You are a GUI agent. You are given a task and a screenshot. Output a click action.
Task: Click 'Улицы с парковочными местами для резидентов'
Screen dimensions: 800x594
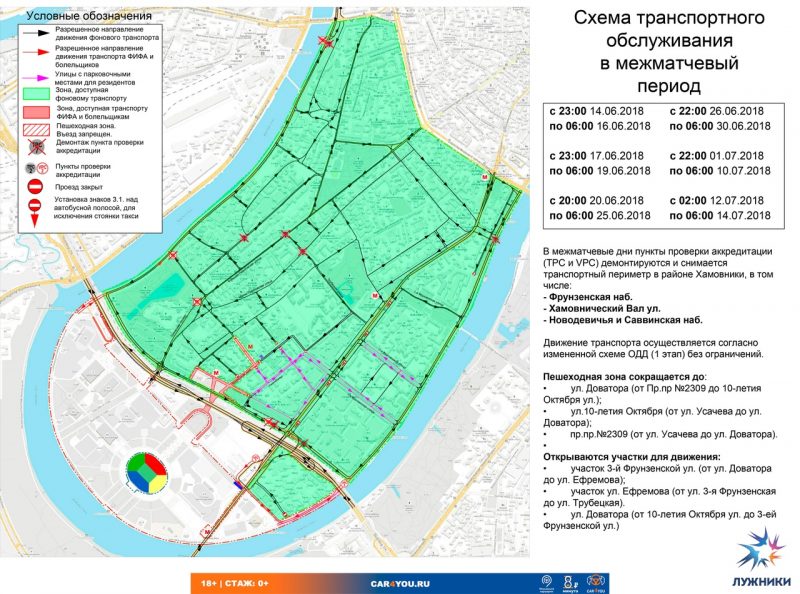click(x=95, y=78)
